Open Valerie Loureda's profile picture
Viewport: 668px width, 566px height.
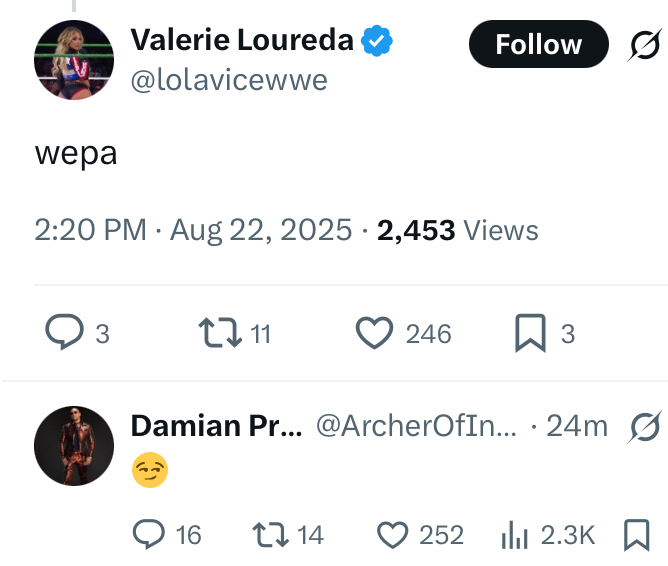coord(72,60)
